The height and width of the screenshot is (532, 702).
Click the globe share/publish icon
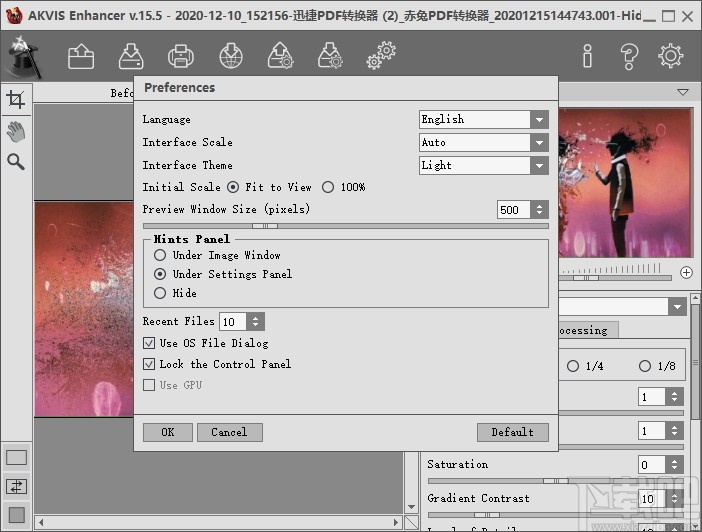tap(231, 56)
